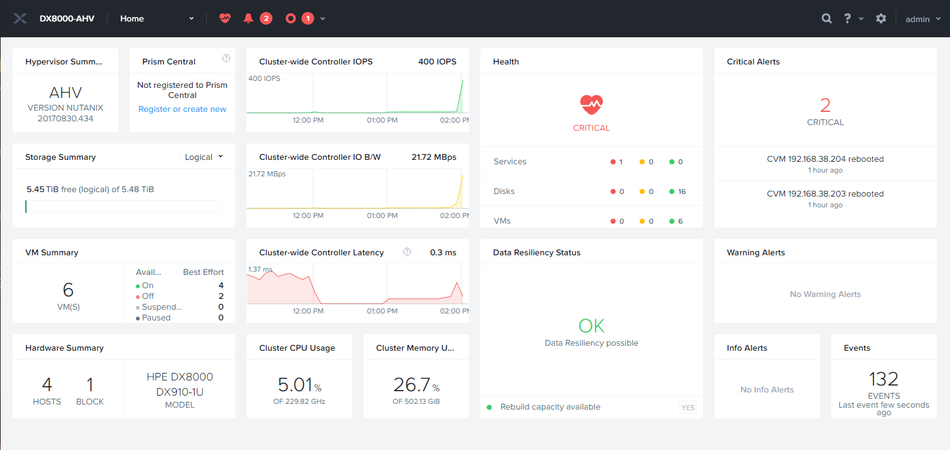Click the 1 BLOCK count

(90, 391)
